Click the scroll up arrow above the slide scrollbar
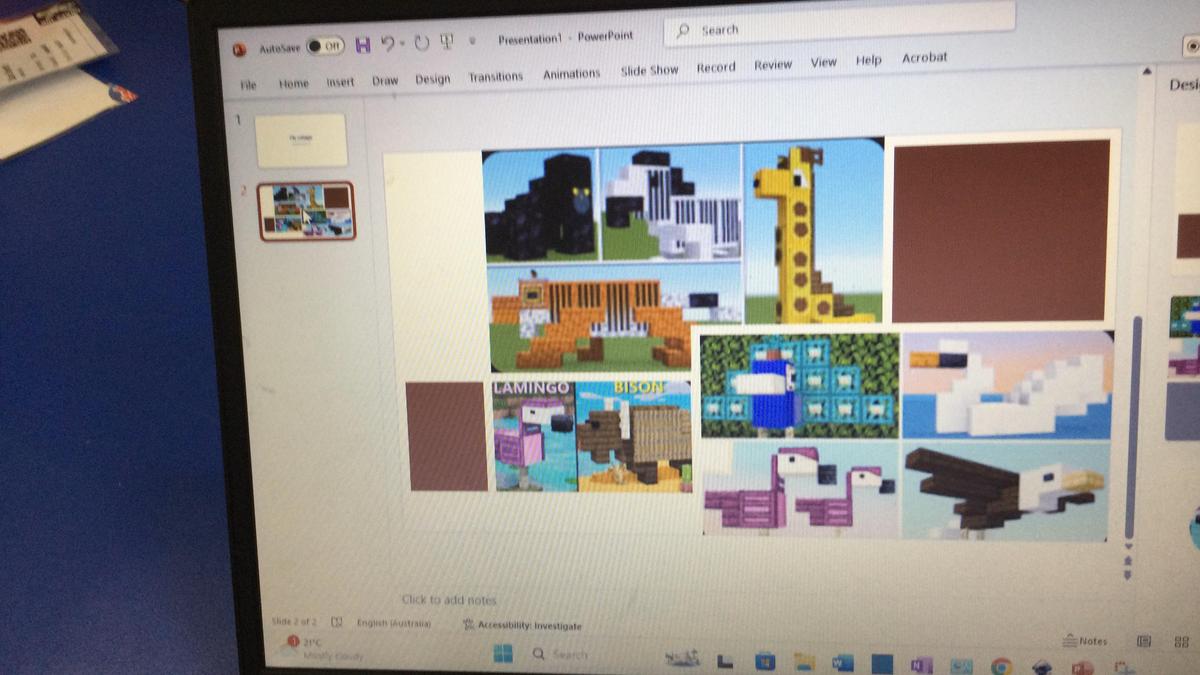Screen dimensions: 1200x675 [x=1147, y=71]
